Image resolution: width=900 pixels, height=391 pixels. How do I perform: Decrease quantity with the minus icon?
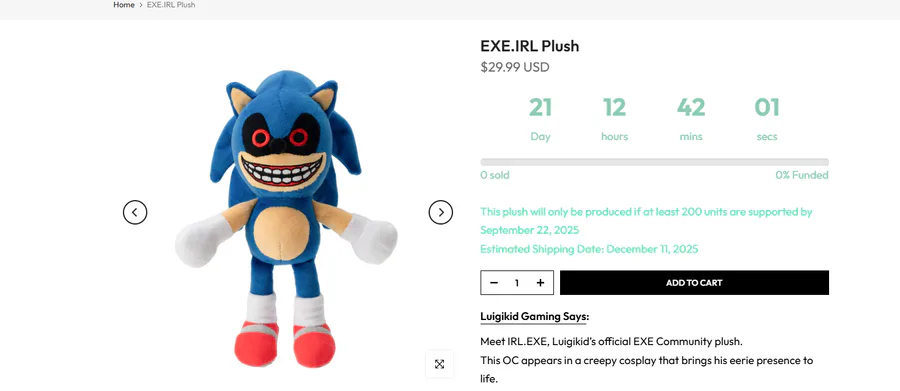[494, 282]
